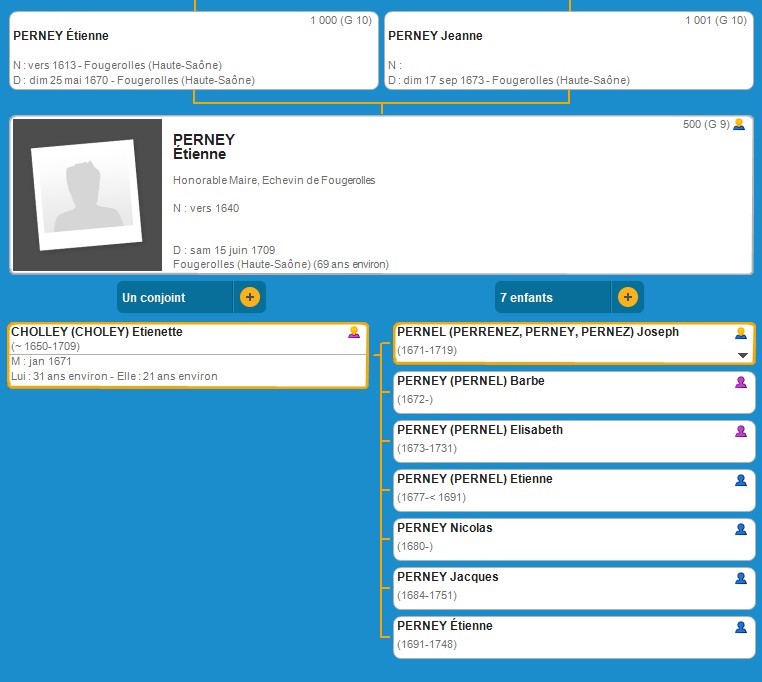This screenshot has width=762, height=682.
Task: Click the plus icon beside Un conjoint
Action: point(250,297)
